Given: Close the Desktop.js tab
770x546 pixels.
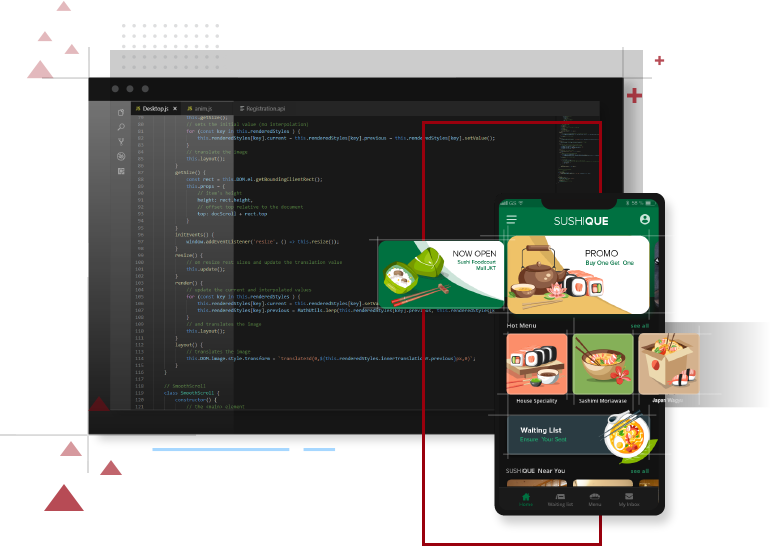Looking at the screenshot, I should coord(176,108).
